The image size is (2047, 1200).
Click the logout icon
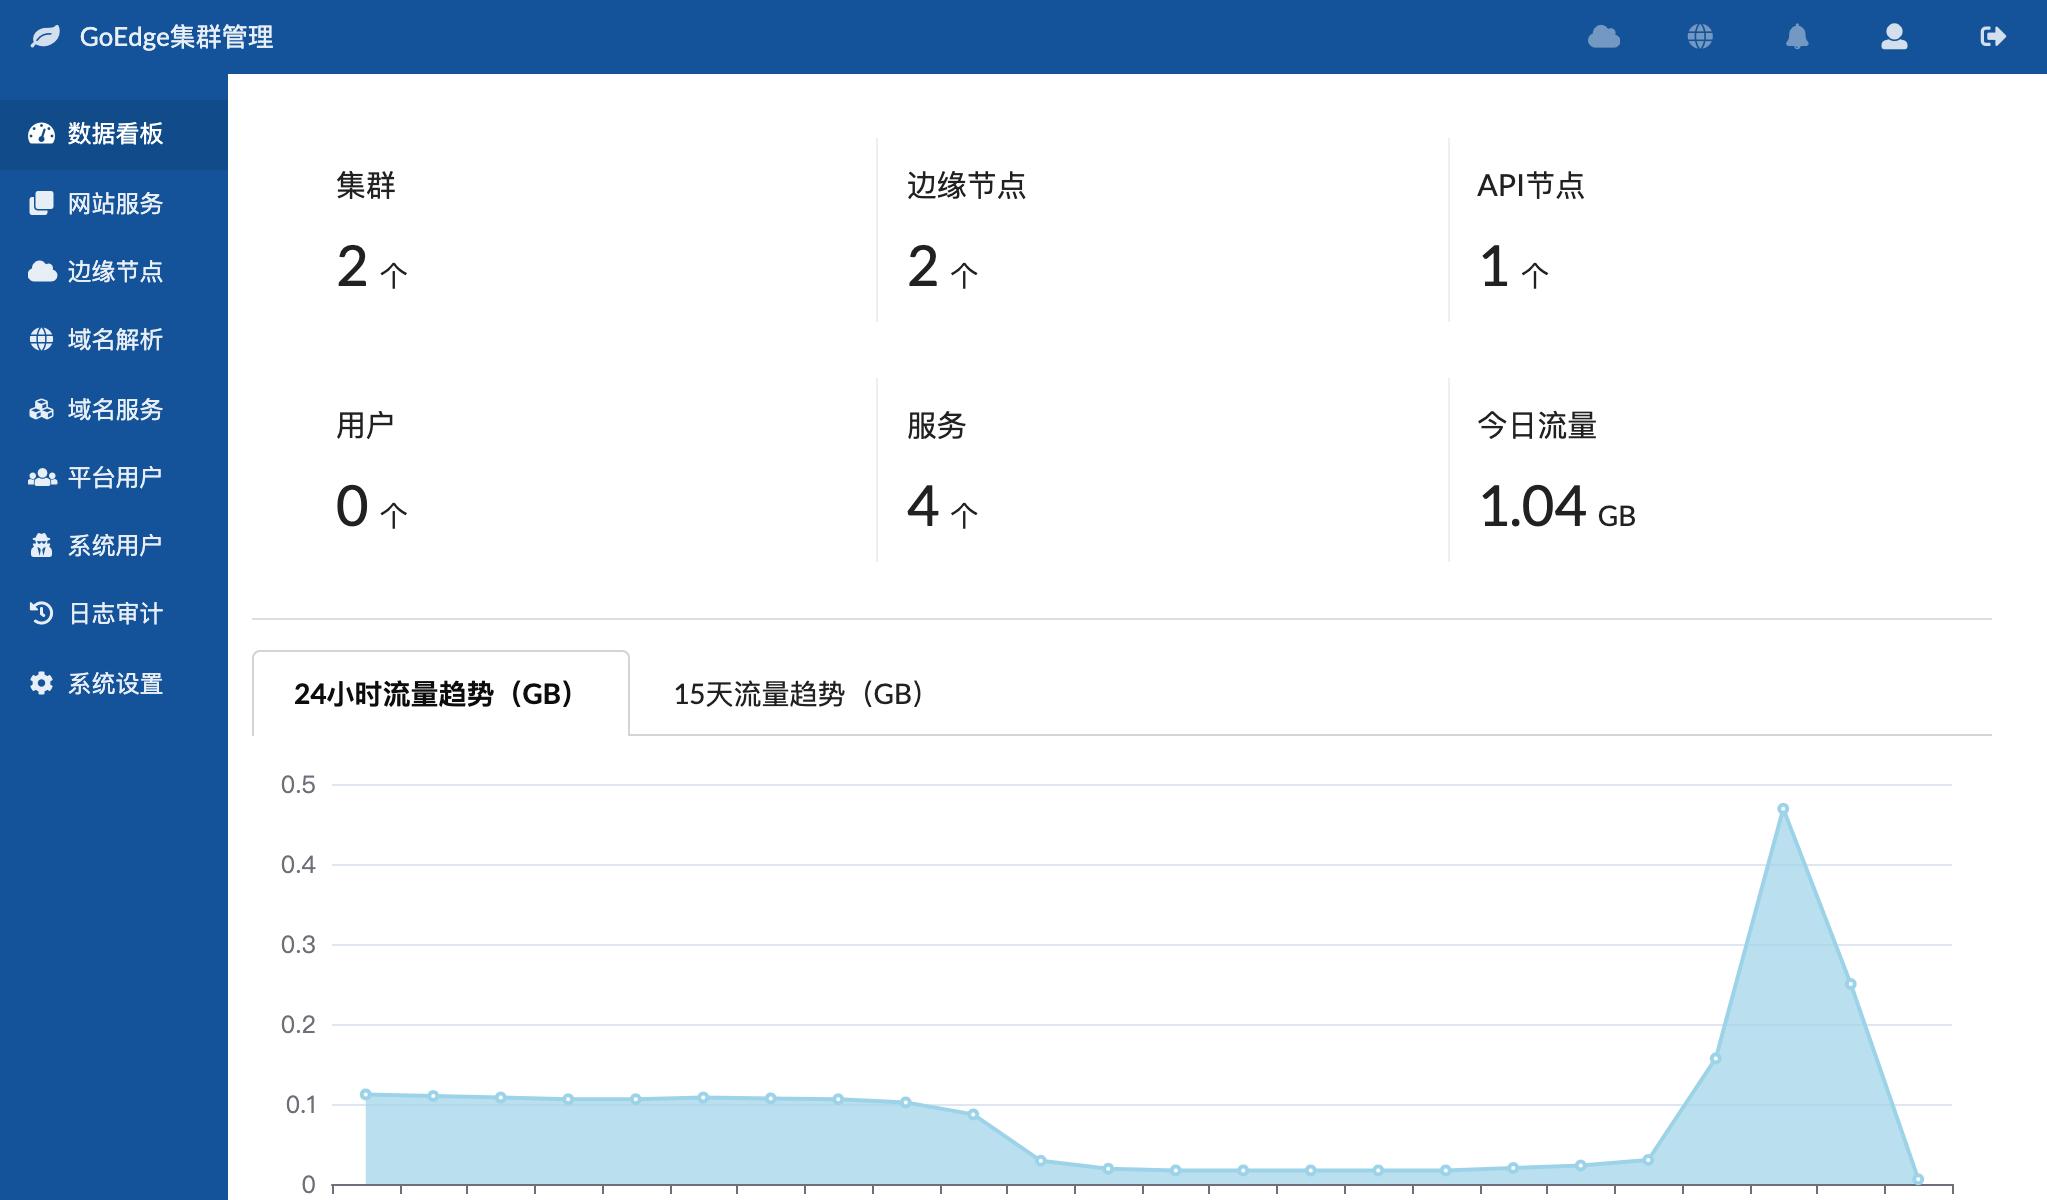[x=1992, y=37]
